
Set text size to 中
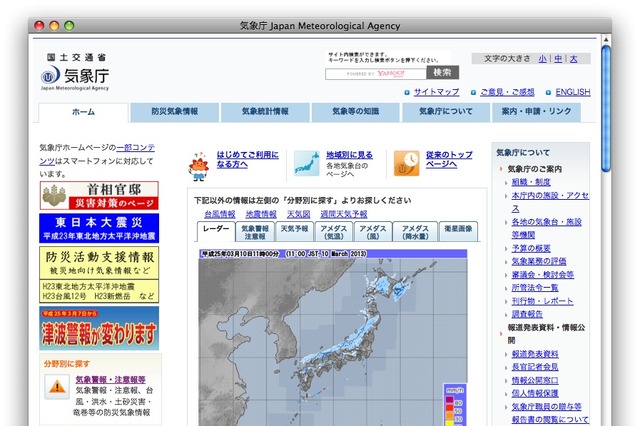(x=558, y=59)
